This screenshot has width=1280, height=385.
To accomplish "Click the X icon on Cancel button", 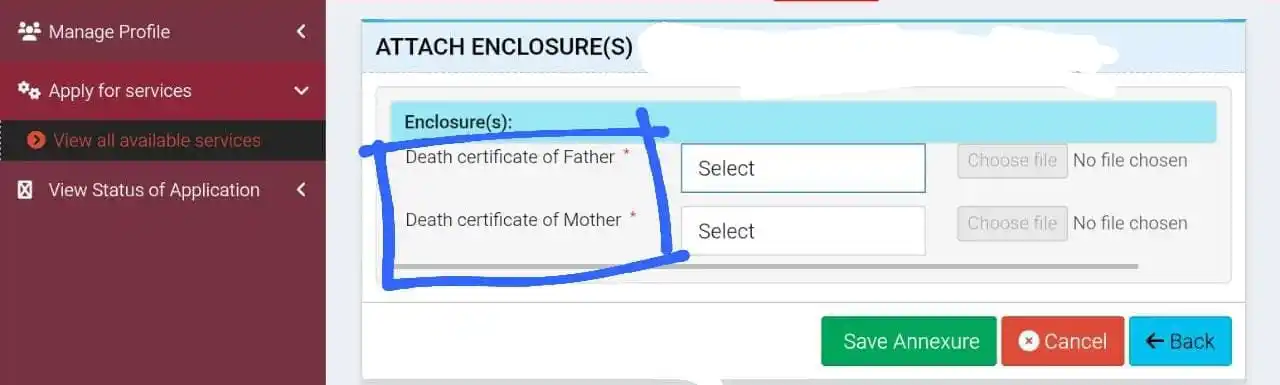I will pyautogui.click(x=1028, y=341).
